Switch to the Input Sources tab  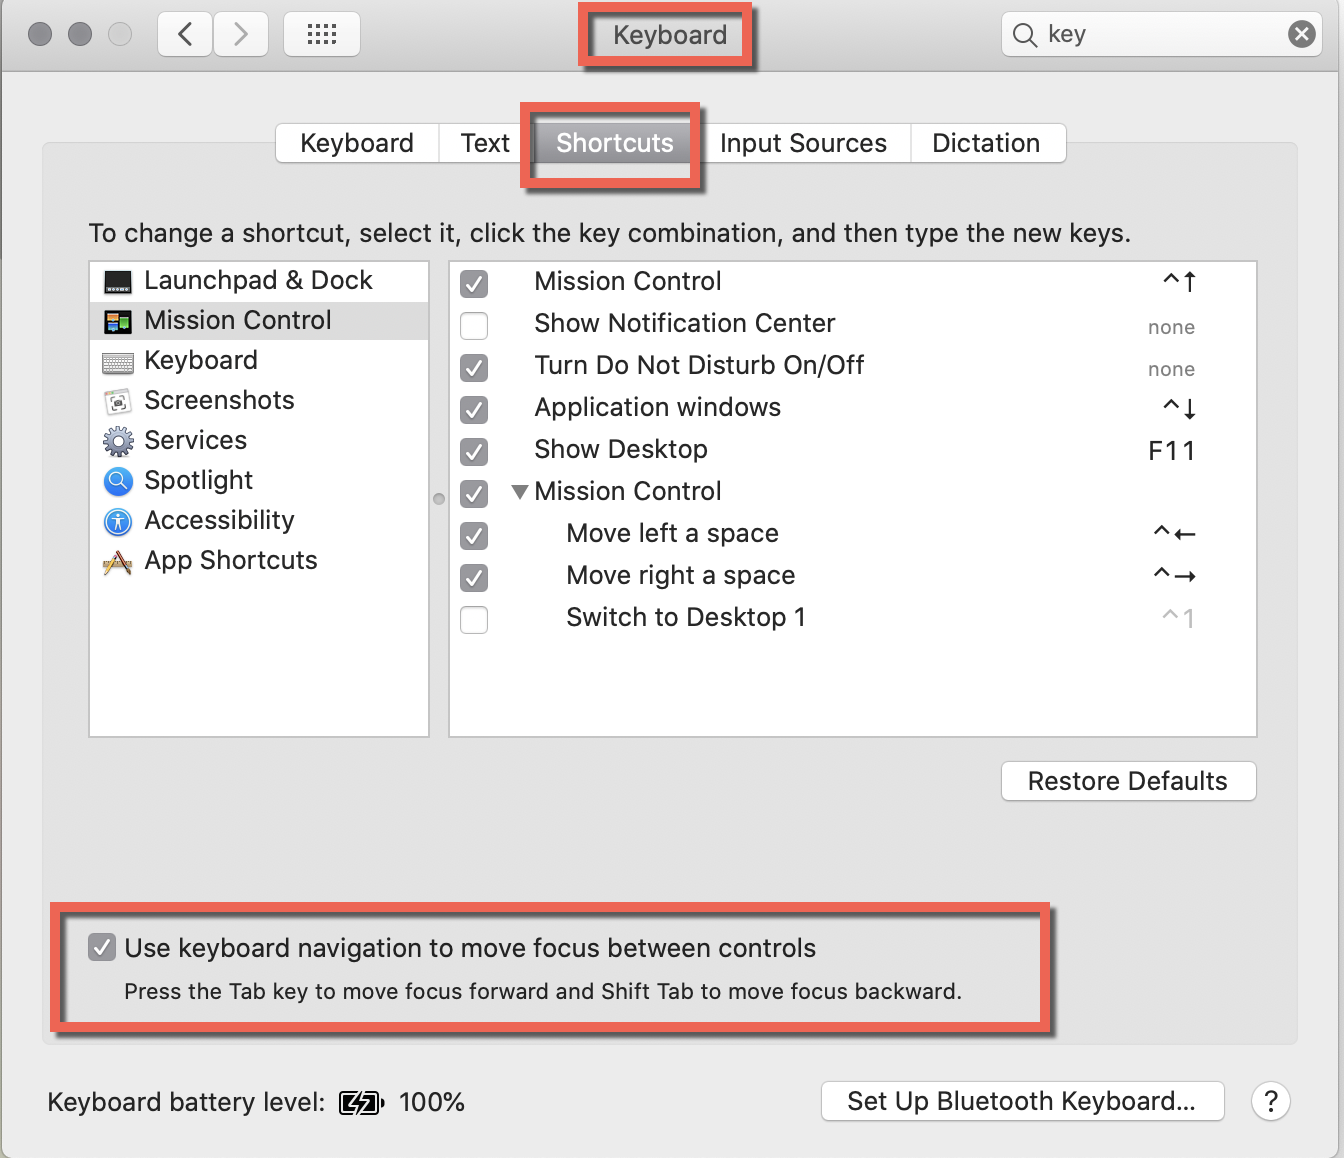803,143
